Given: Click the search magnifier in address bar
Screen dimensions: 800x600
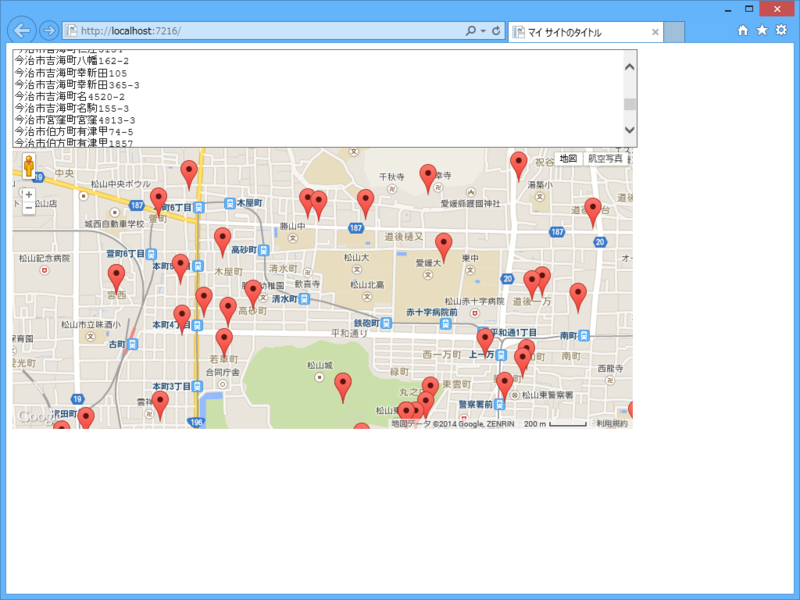Looking at the screenshot, I should [470, 31].
